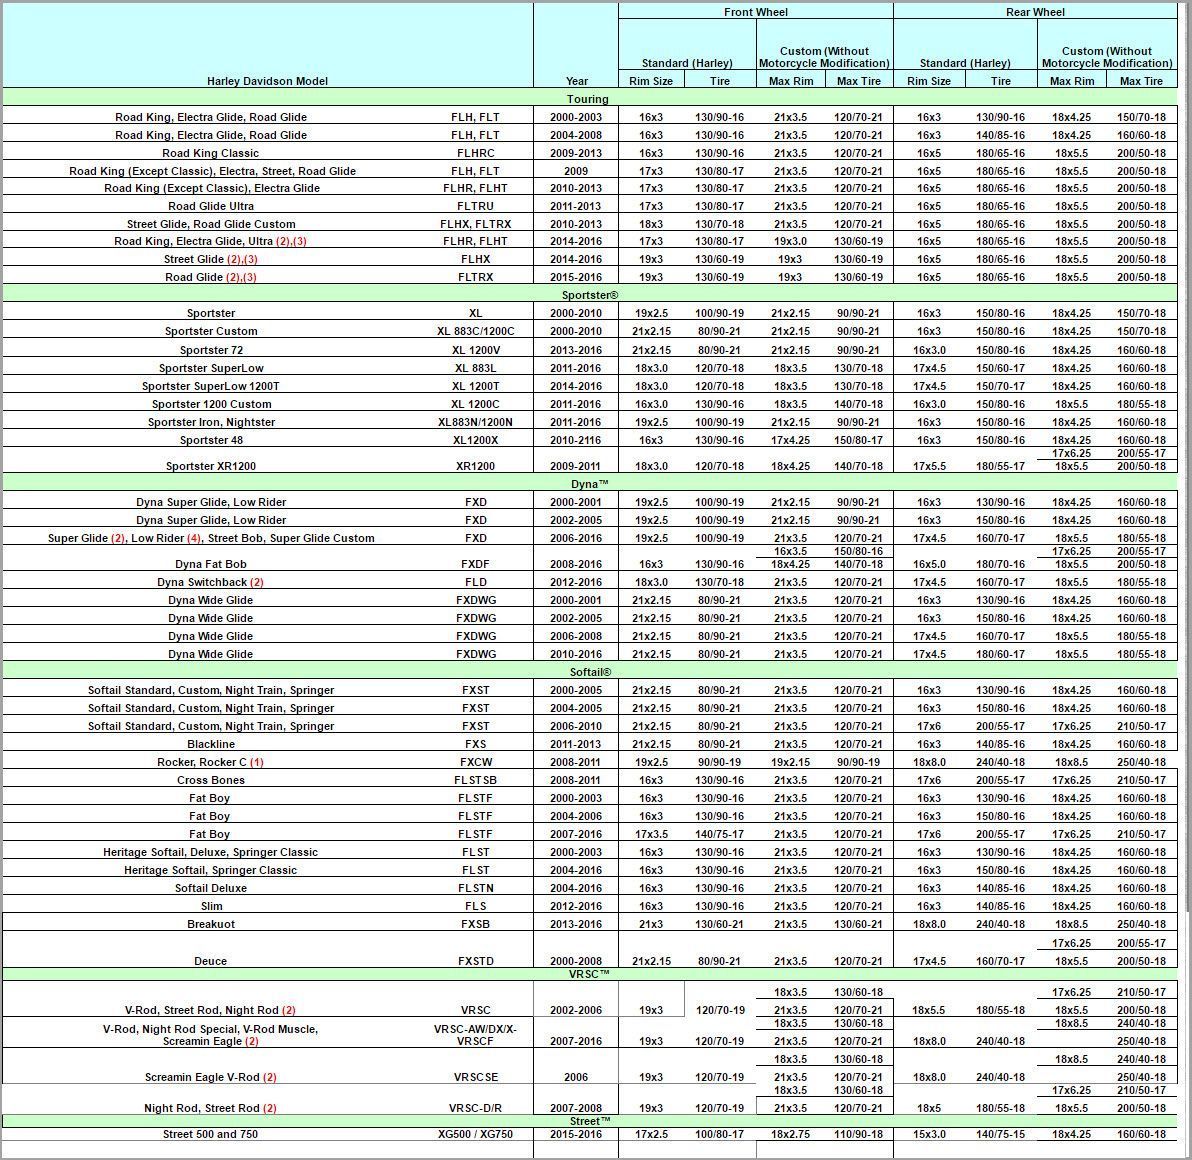Select the "XG500 / XG750" code cell
The width and height of the screenshot is (1192, 1160).
click(475, 1134)
